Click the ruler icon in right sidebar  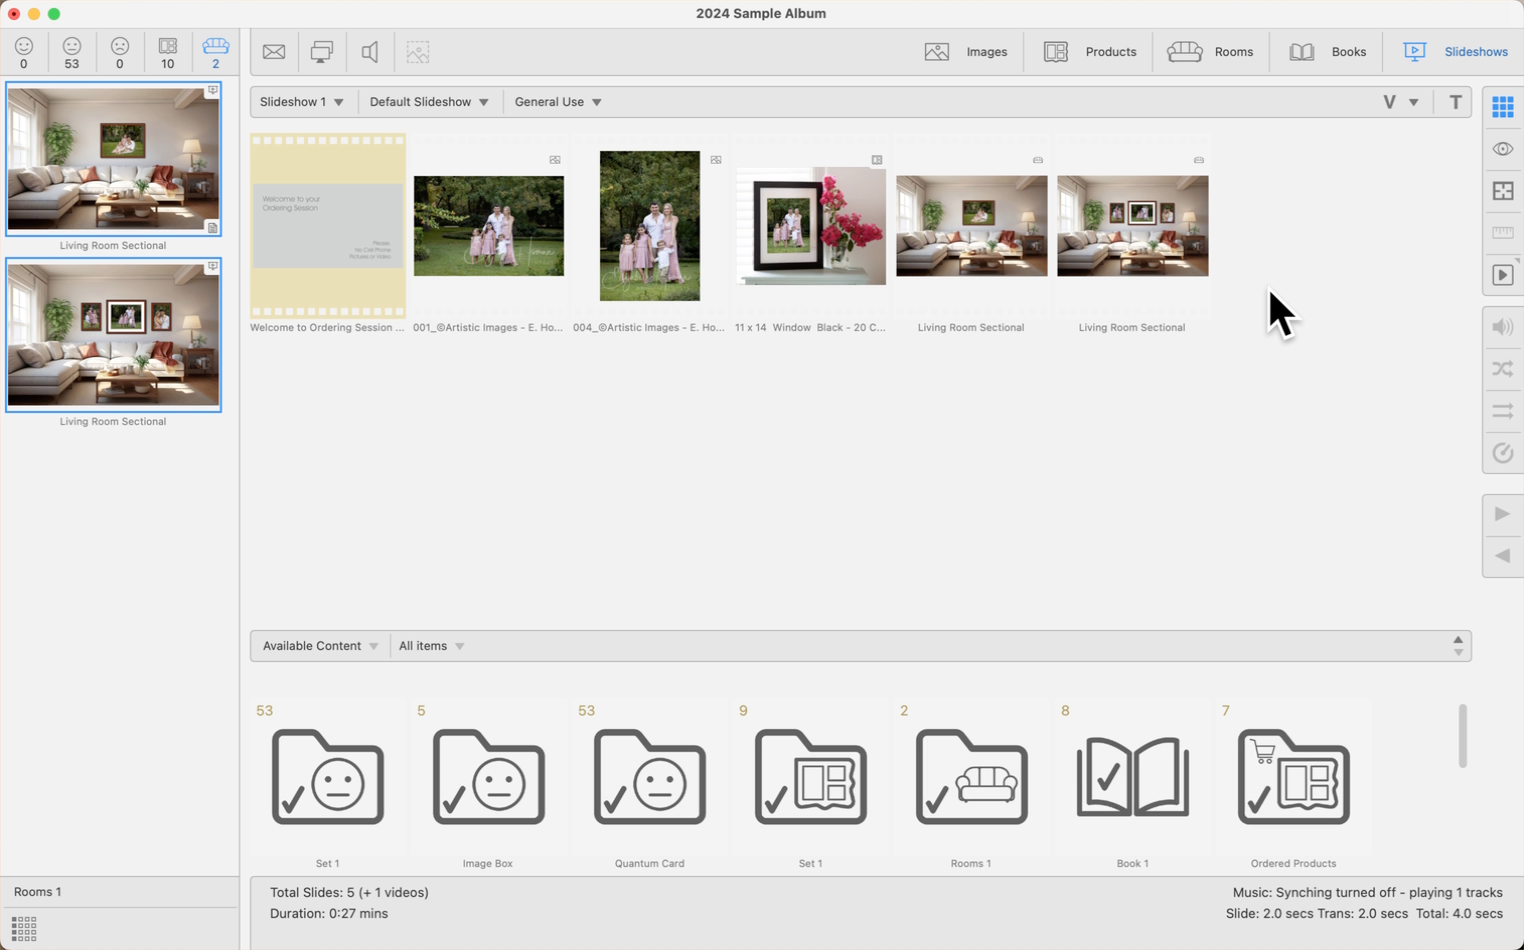click(1502, 233)
